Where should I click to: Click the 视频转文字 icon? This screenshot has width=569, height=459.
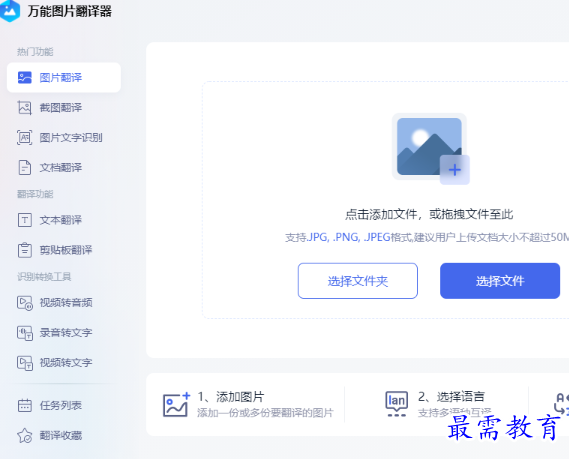tap(25, 363)
